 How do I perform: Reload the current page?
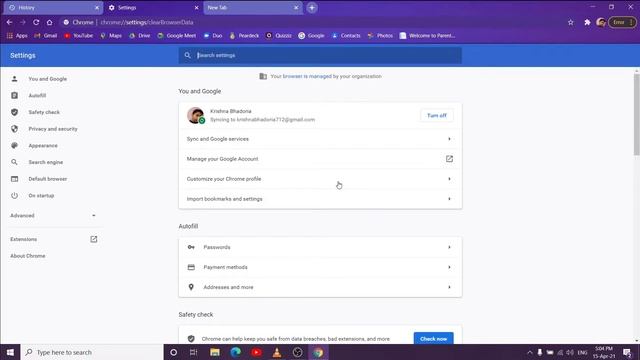tap(36, 22)
